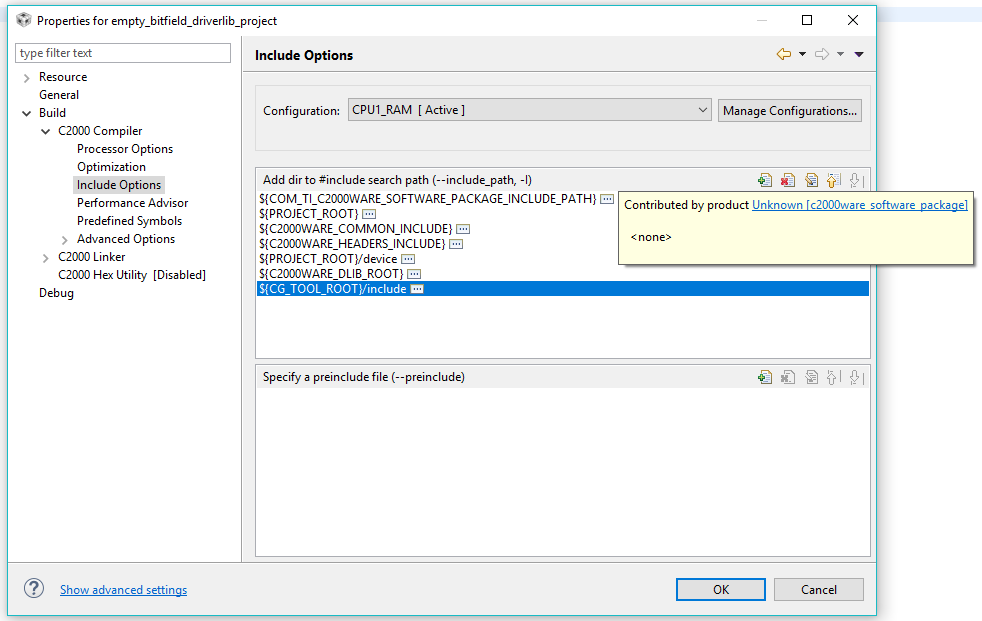Edit the selected include path entry
982x621 pixels.
point(811,180)
